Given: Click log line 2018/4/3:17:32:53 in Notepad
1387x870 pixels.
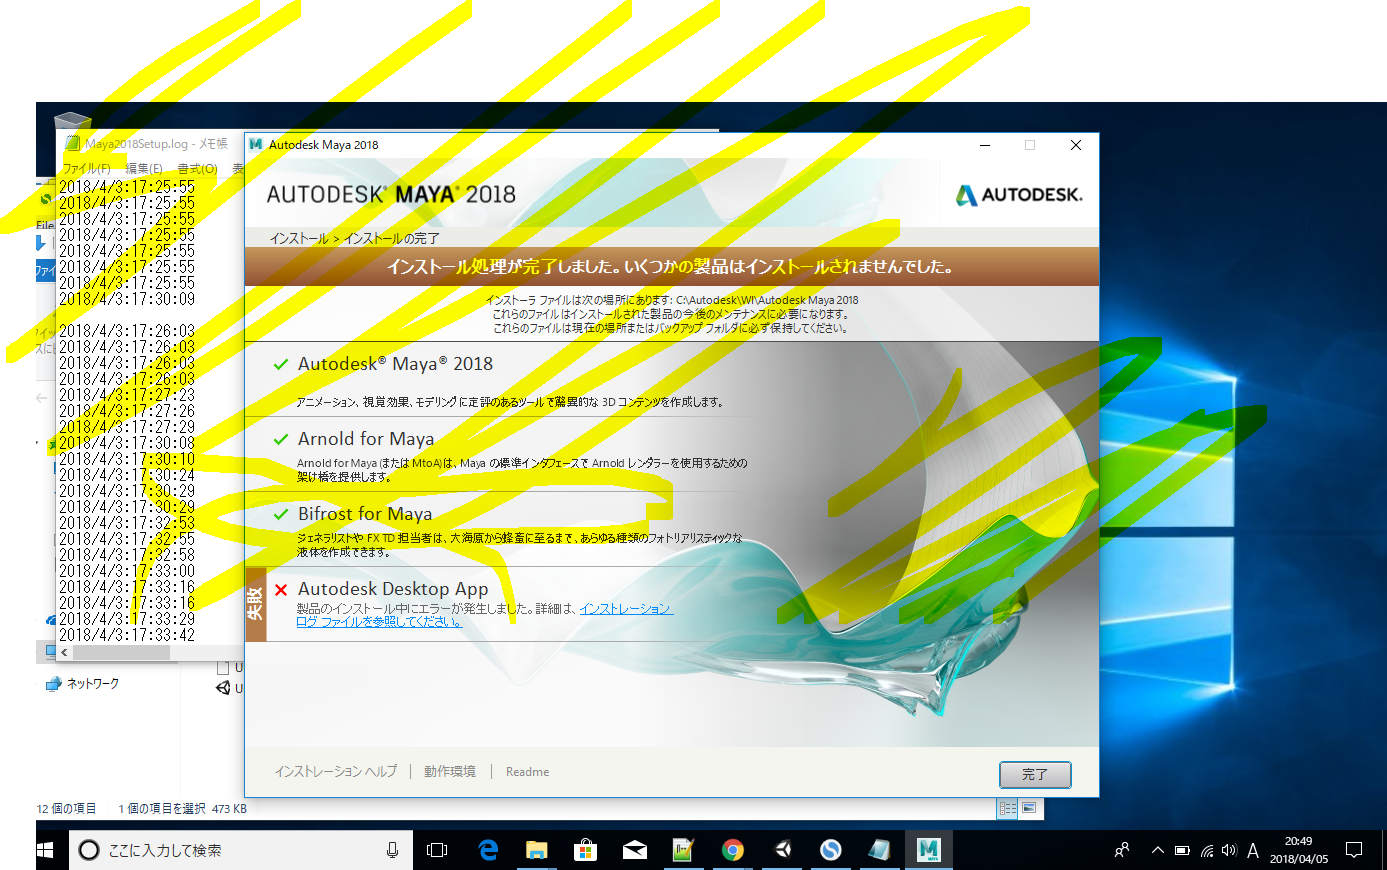Looking at the screenshot, I should coord(127,523).
